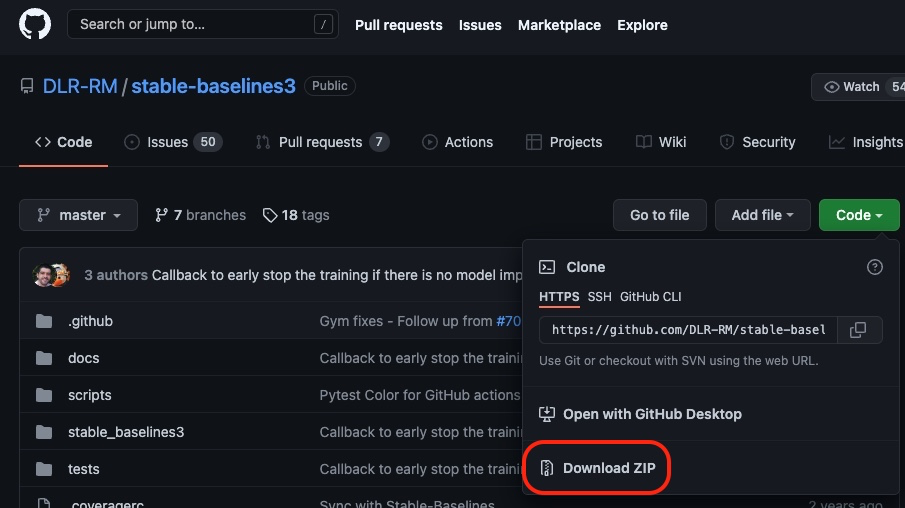Open Gym fixes commit message
Viewport: 905px width, 508px height.
pos(406,321)
